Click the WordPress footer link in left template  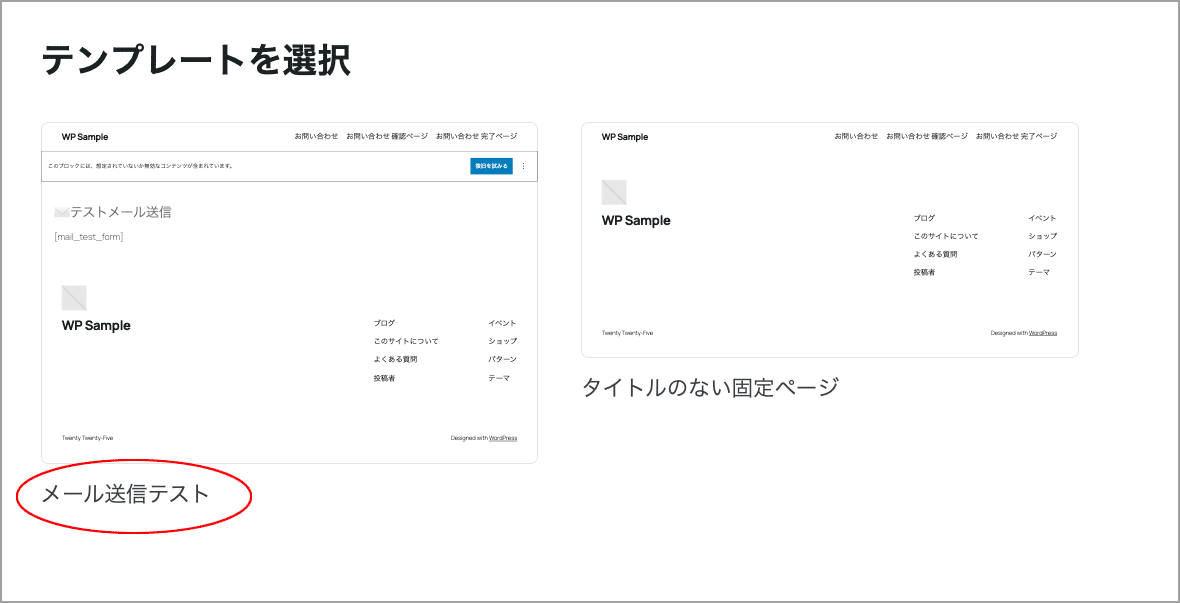502,438
